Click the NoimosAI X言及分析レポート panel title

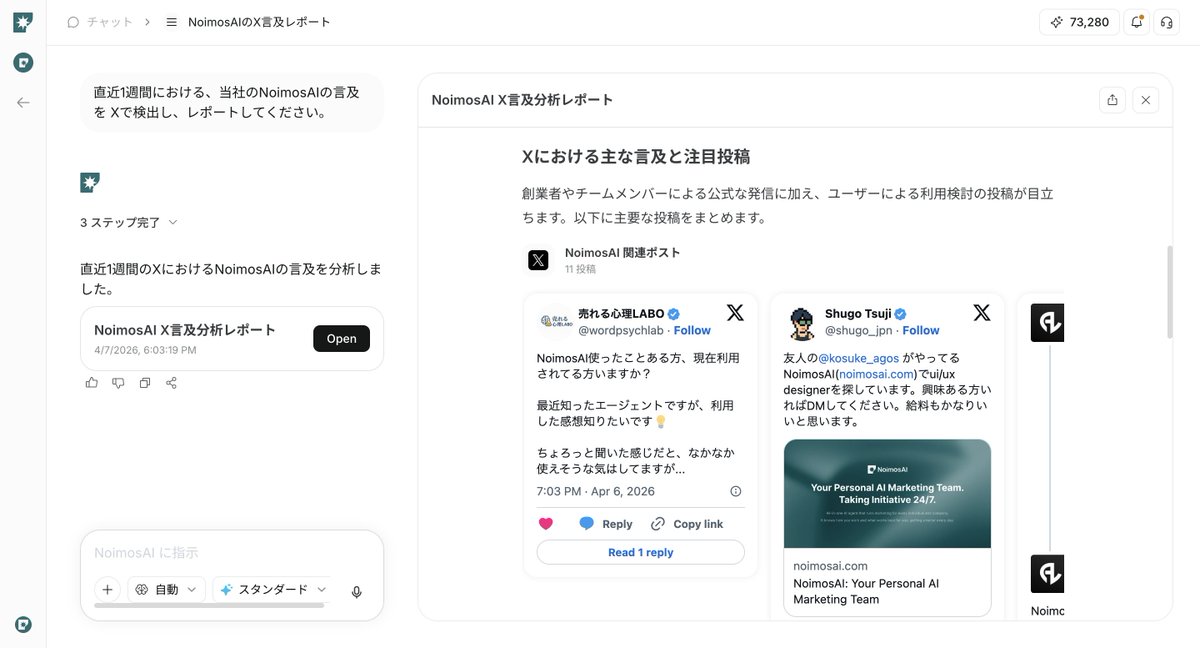coord(522,100)
